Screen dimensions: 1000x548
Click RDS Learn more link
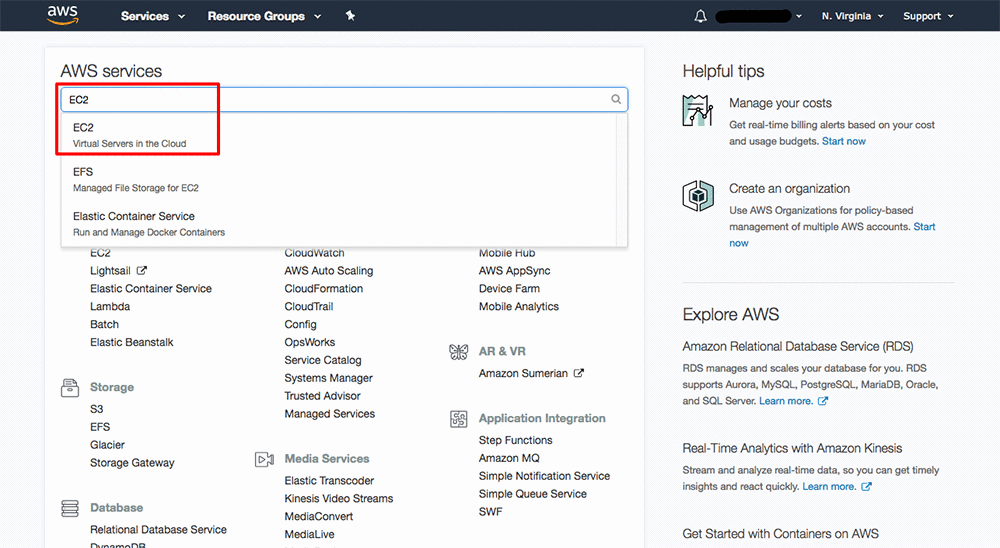786,401
